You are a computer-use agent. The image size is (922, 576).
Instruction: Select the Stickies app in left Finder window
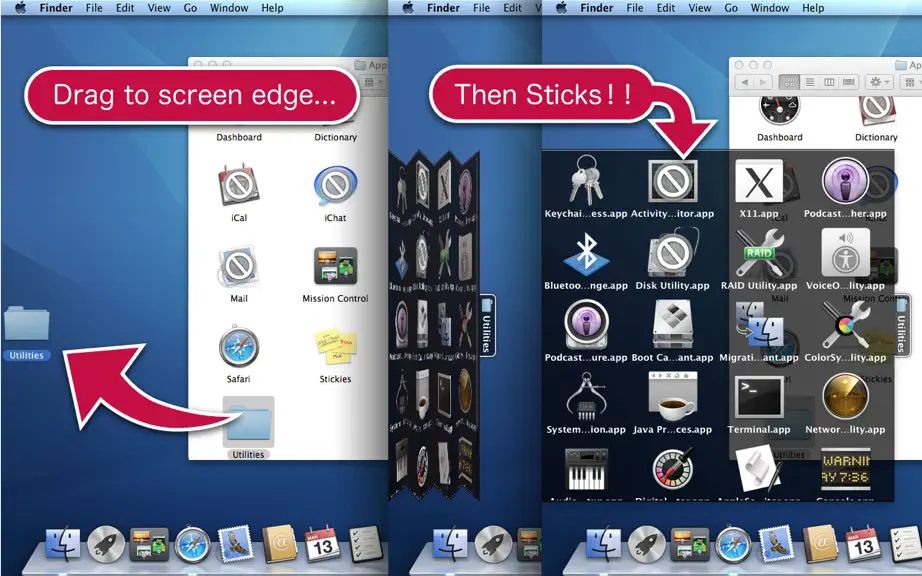pyautogui.click(x=335, y=347)
